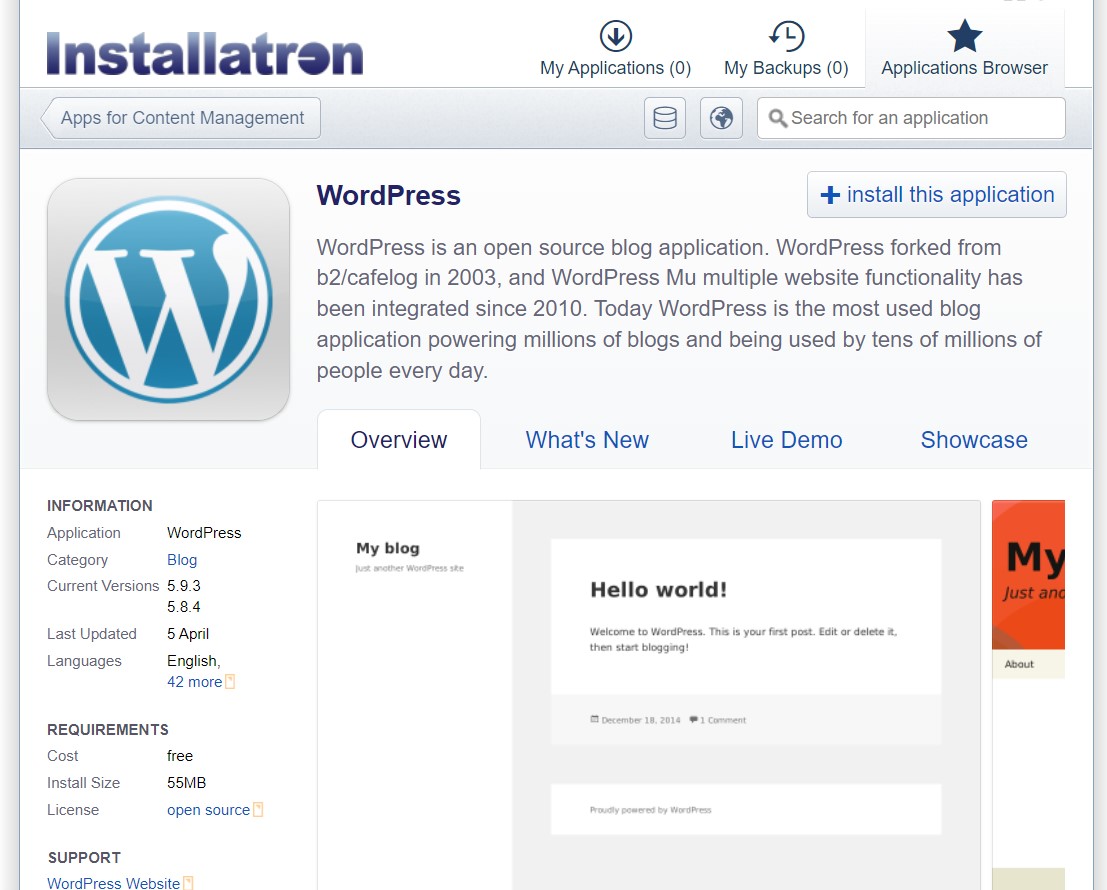1107x890 pixels.
Task: Click the My Applications download icon
Action: pyautogui.click(x=615, y=36)
